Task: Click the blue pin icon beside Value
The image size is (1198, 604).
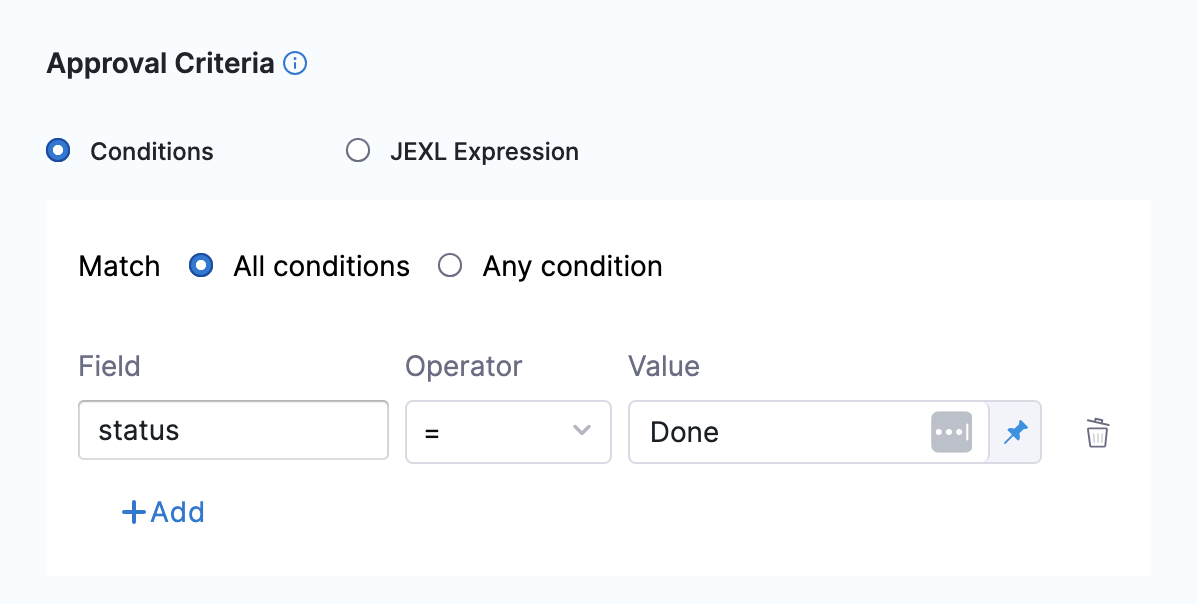Action: pyautogui.click(x=1016, y=432)
